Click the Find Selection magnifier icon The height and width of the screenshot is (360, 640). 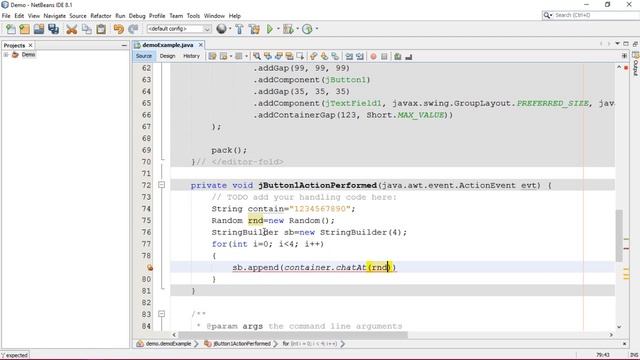click(x=257, y=56)
